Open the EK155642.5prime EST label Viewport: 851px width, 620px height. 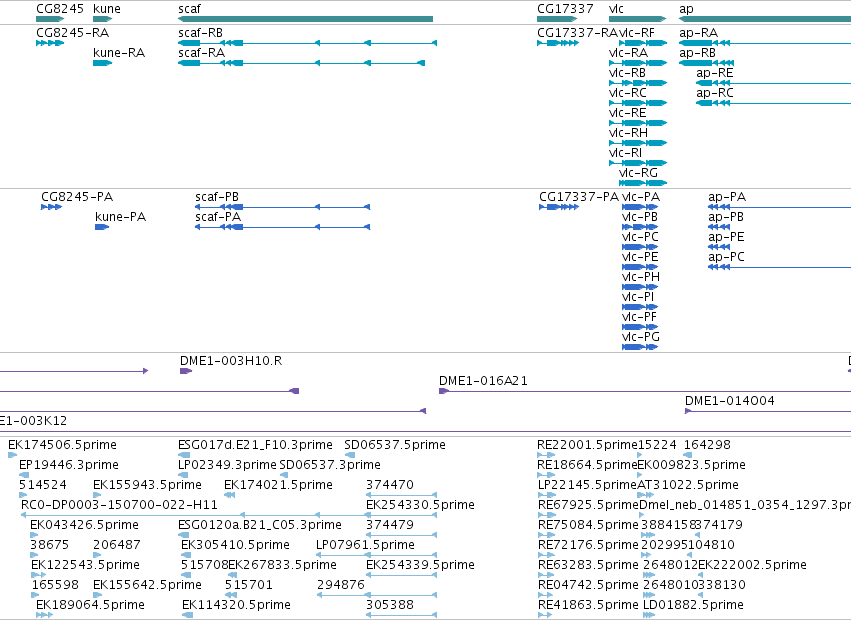point(148,585)
